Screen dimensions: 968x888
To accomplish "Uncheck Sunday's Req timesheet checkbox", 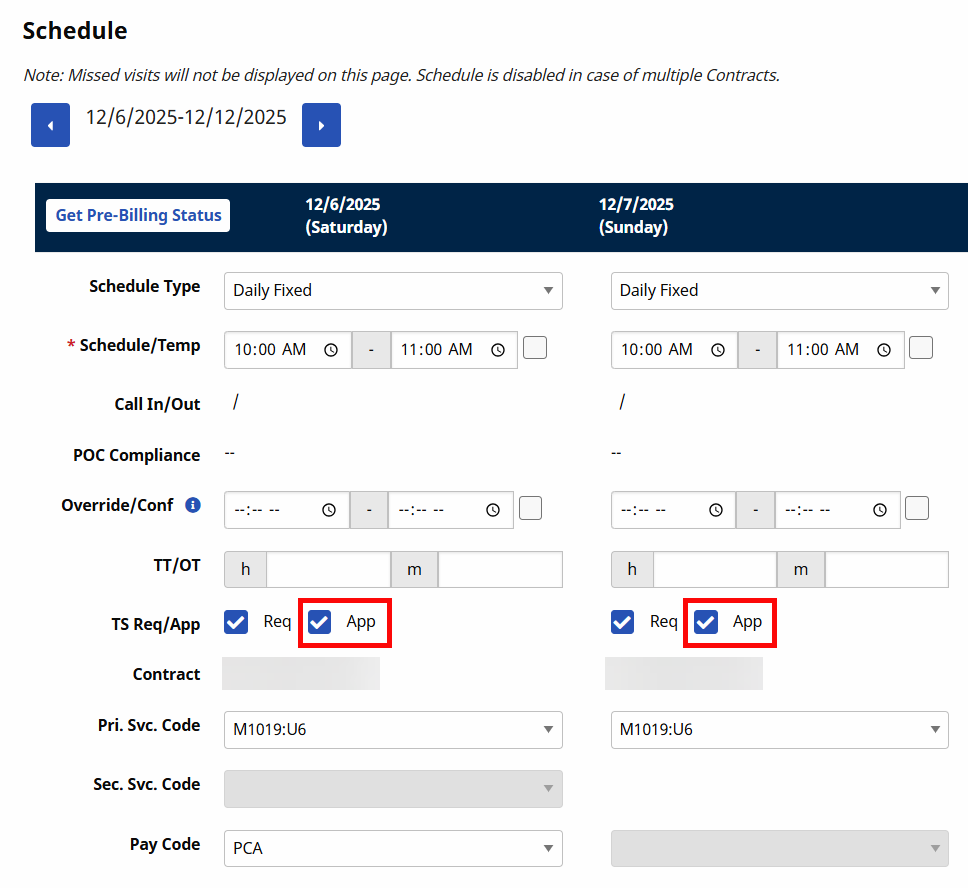I will [623, 622].
